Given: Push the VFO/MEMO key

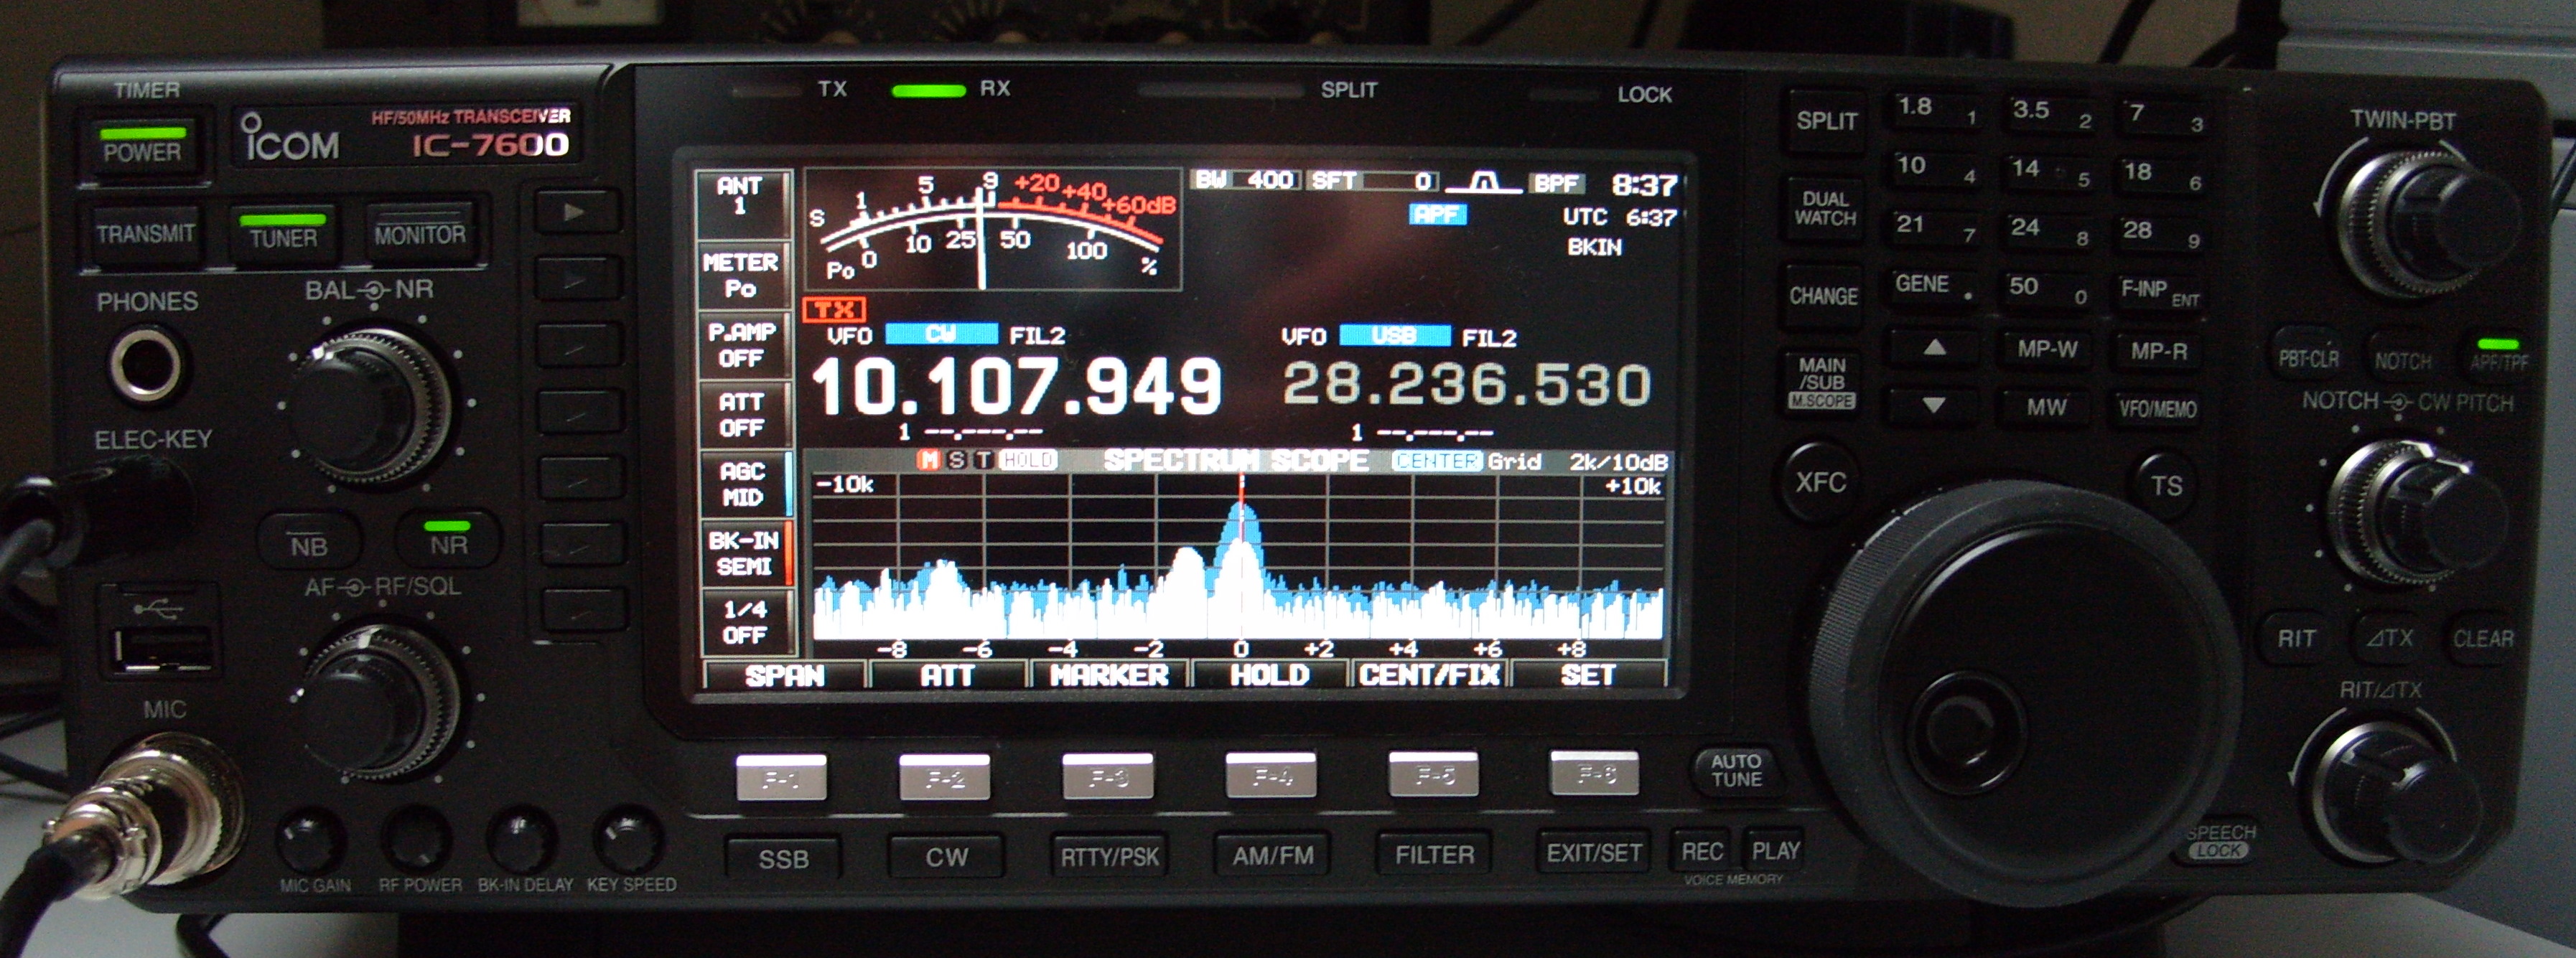Looking at the screenshot, I should point(2158,409).
